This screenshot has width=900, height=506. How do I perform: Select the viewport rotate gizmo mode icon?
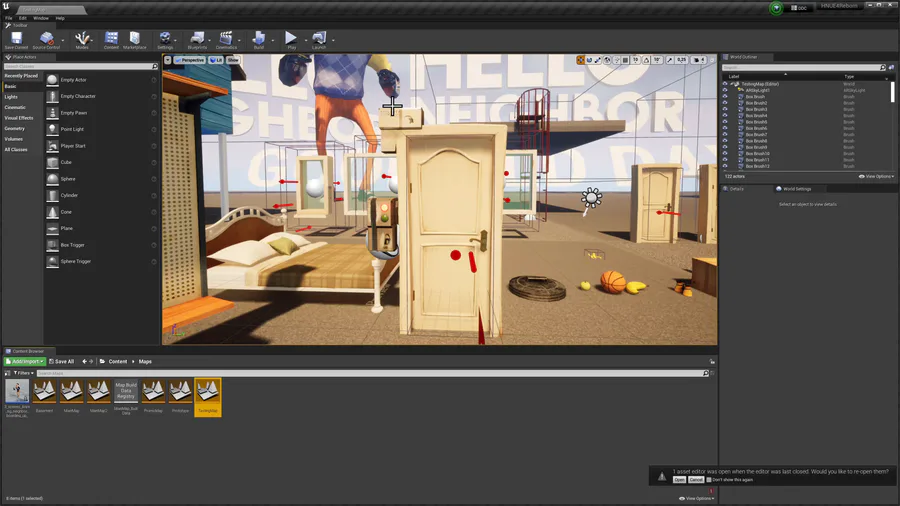click(x=589, y=60)
